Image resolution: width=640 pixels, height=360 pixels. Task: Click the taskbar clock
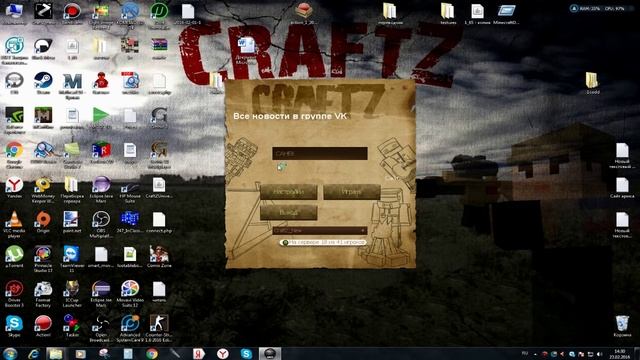(x=620, y=354)
